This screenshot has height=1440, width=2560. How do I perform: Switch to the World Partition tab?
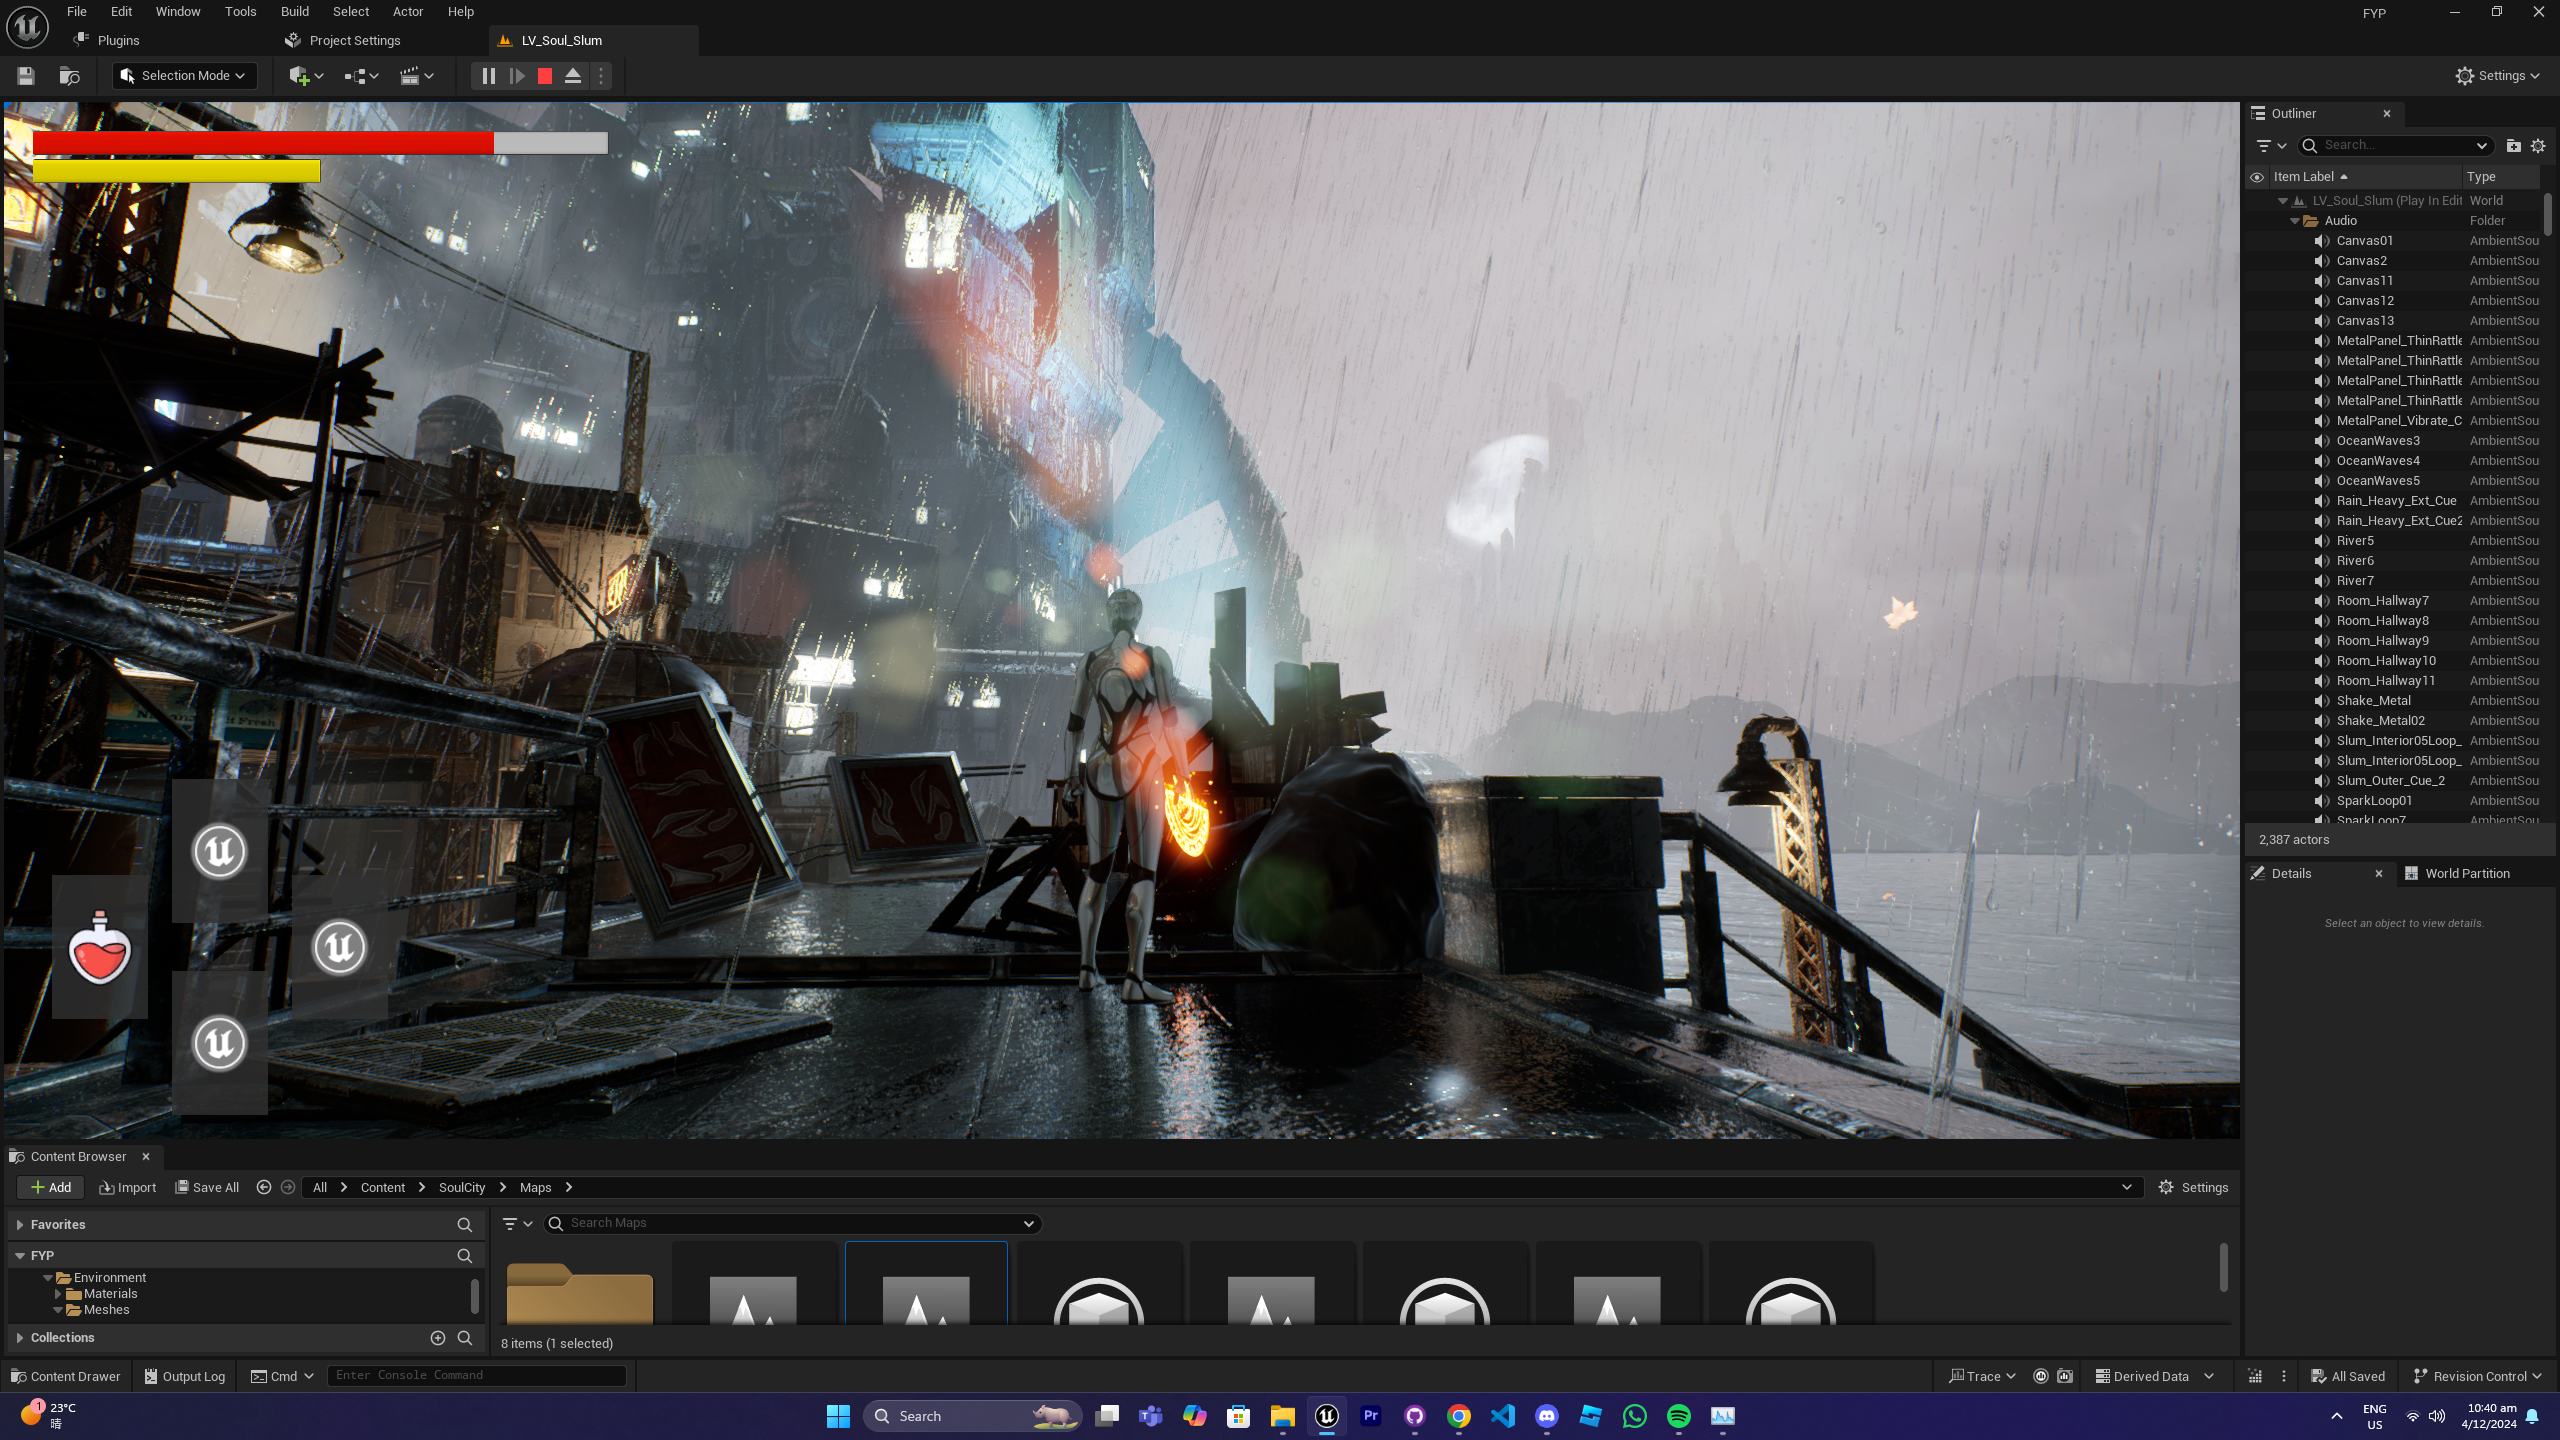[x=2466, y=874]
